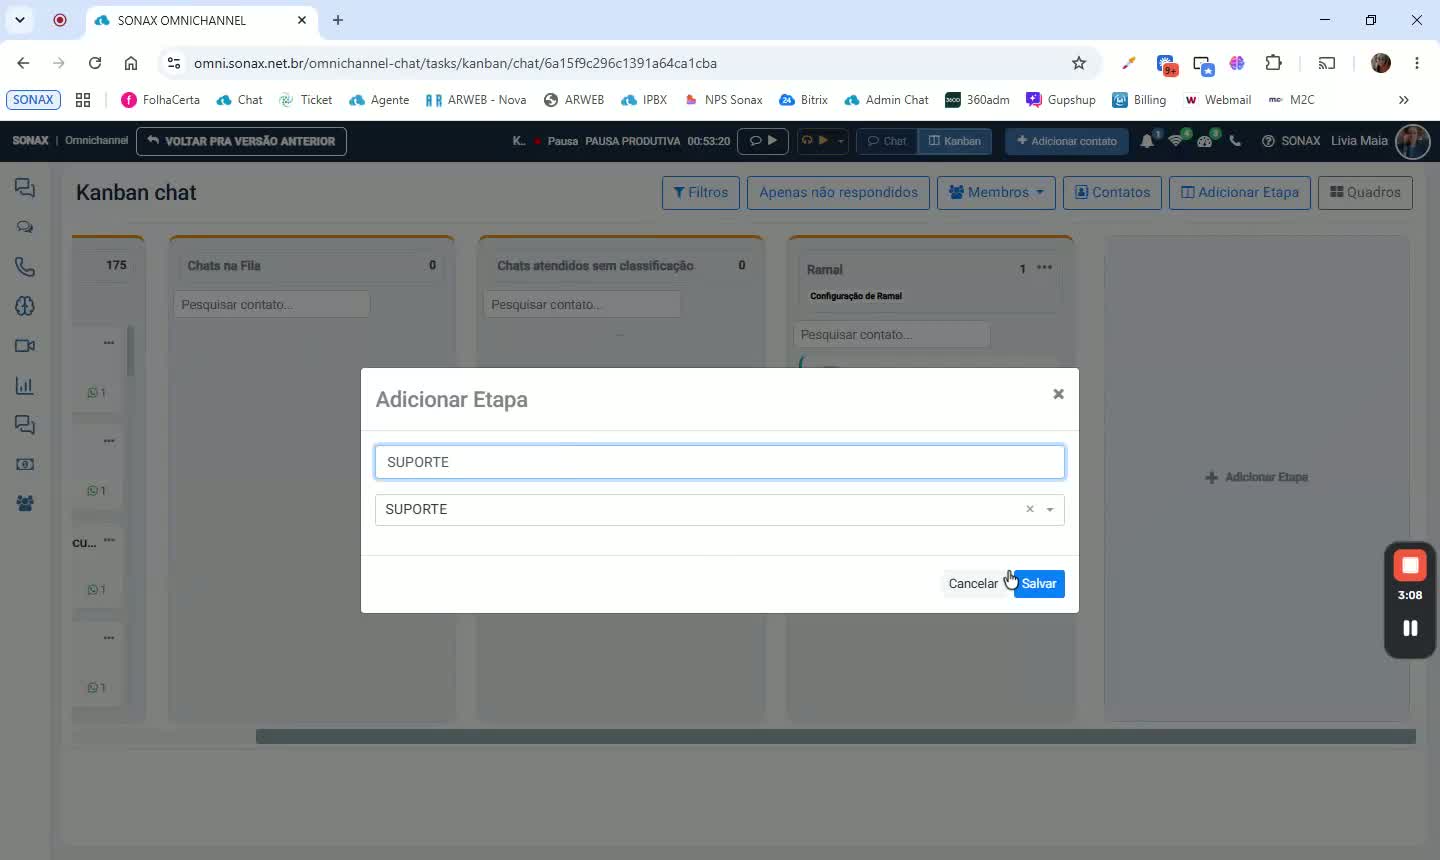Stop the screen recording
The height and width of the screenshot is (860, 1440).
click(x=1410, y=566)
